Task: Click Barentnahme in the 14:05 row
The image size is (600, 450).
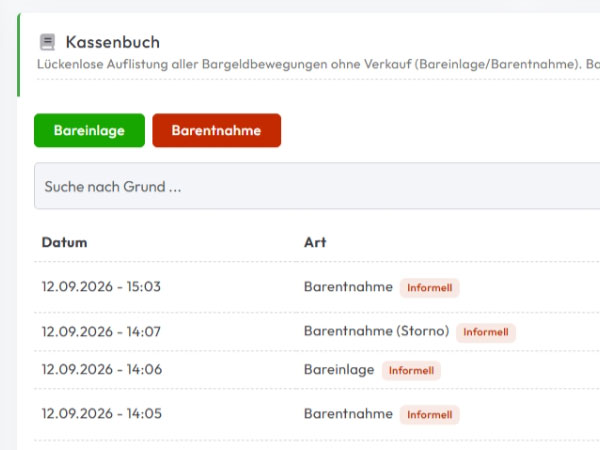Action: coord(348,414)
